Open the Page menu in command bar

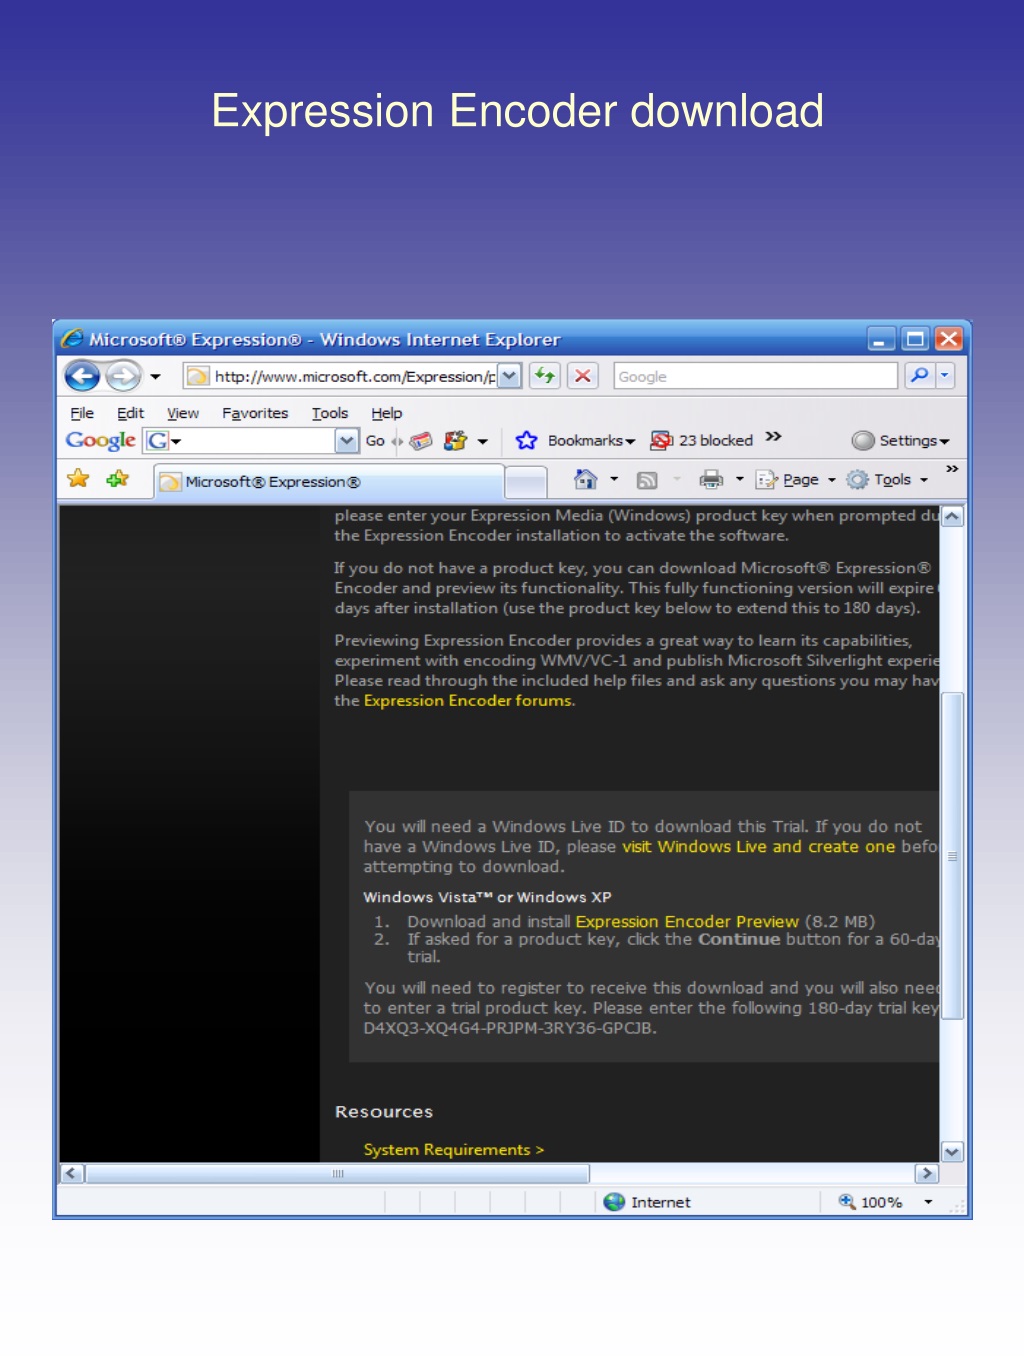click(x=796, y=480)
